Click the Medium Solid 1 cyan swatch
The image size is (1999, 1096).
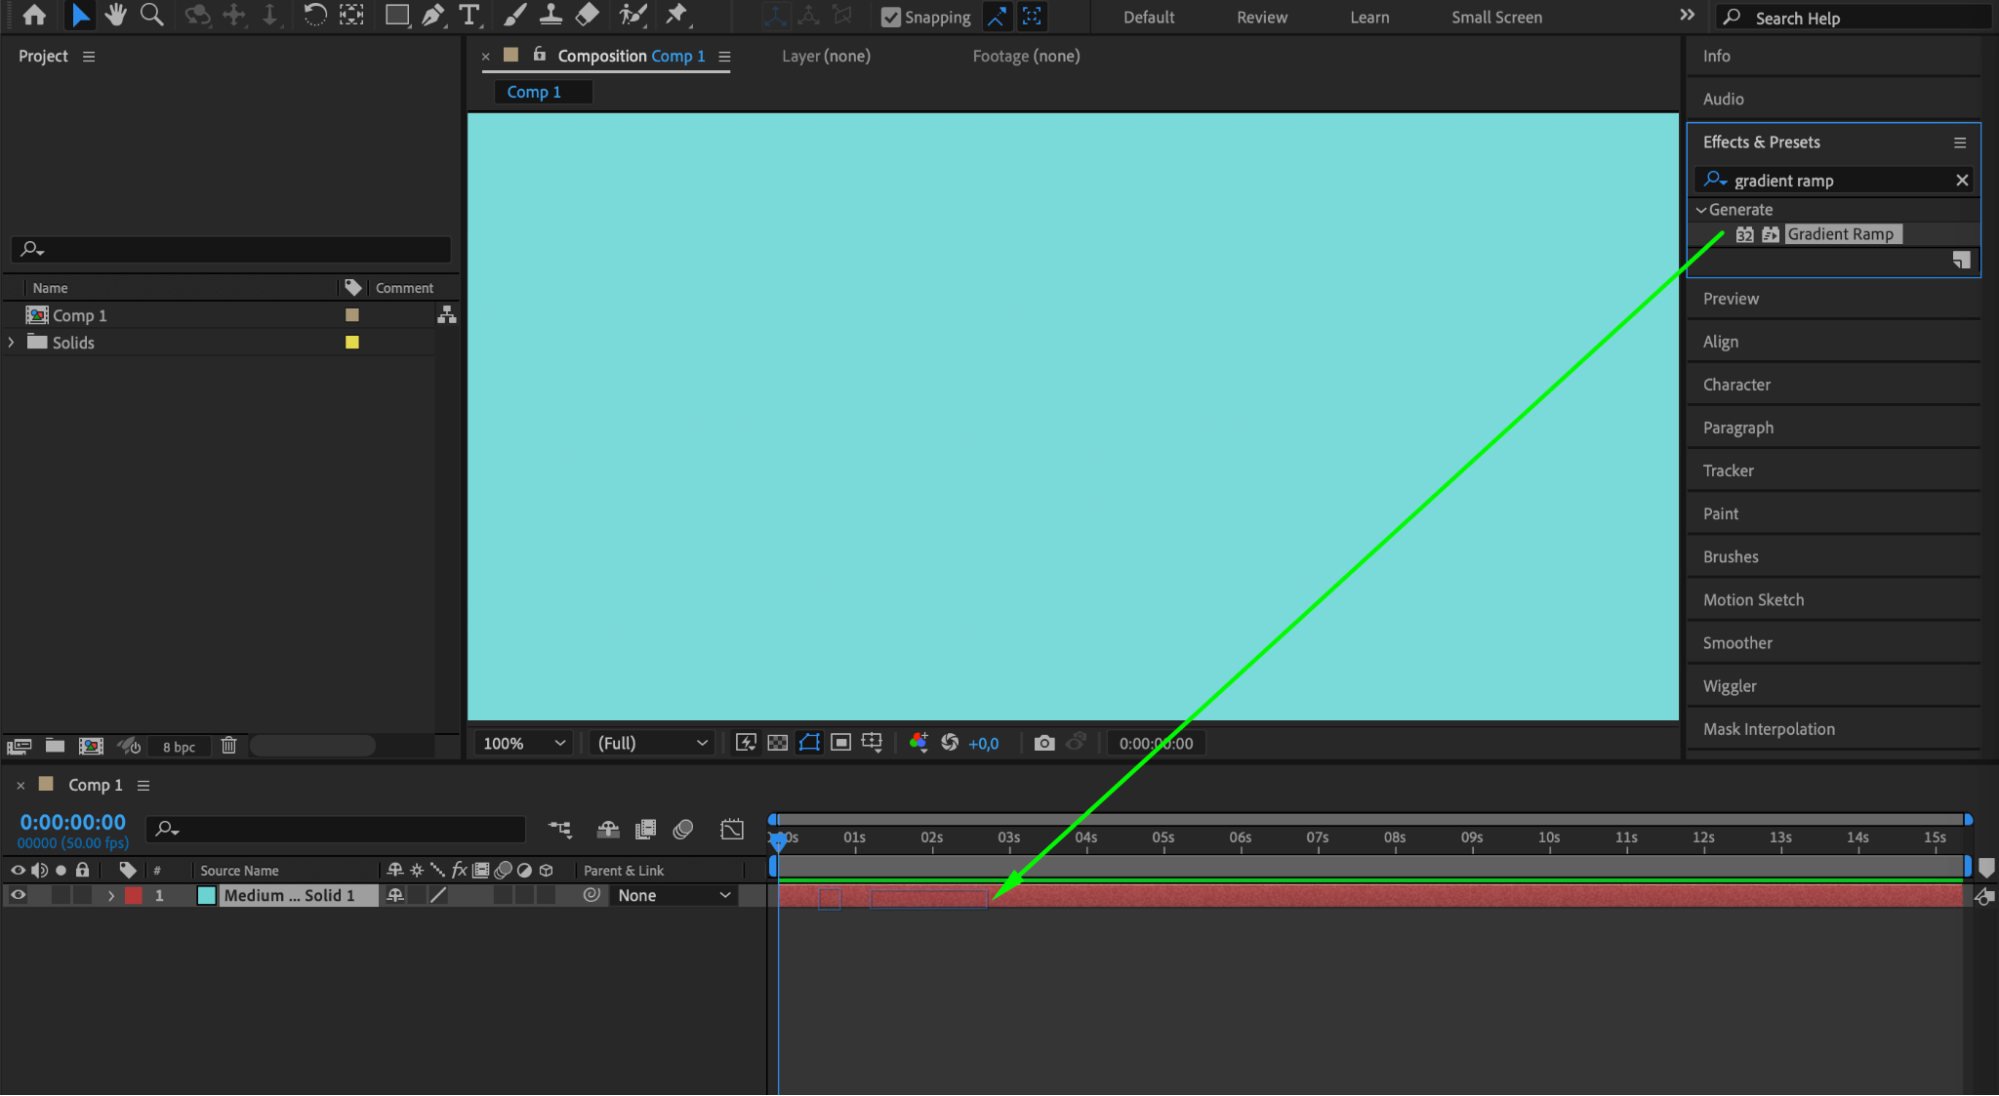[206, 896]
